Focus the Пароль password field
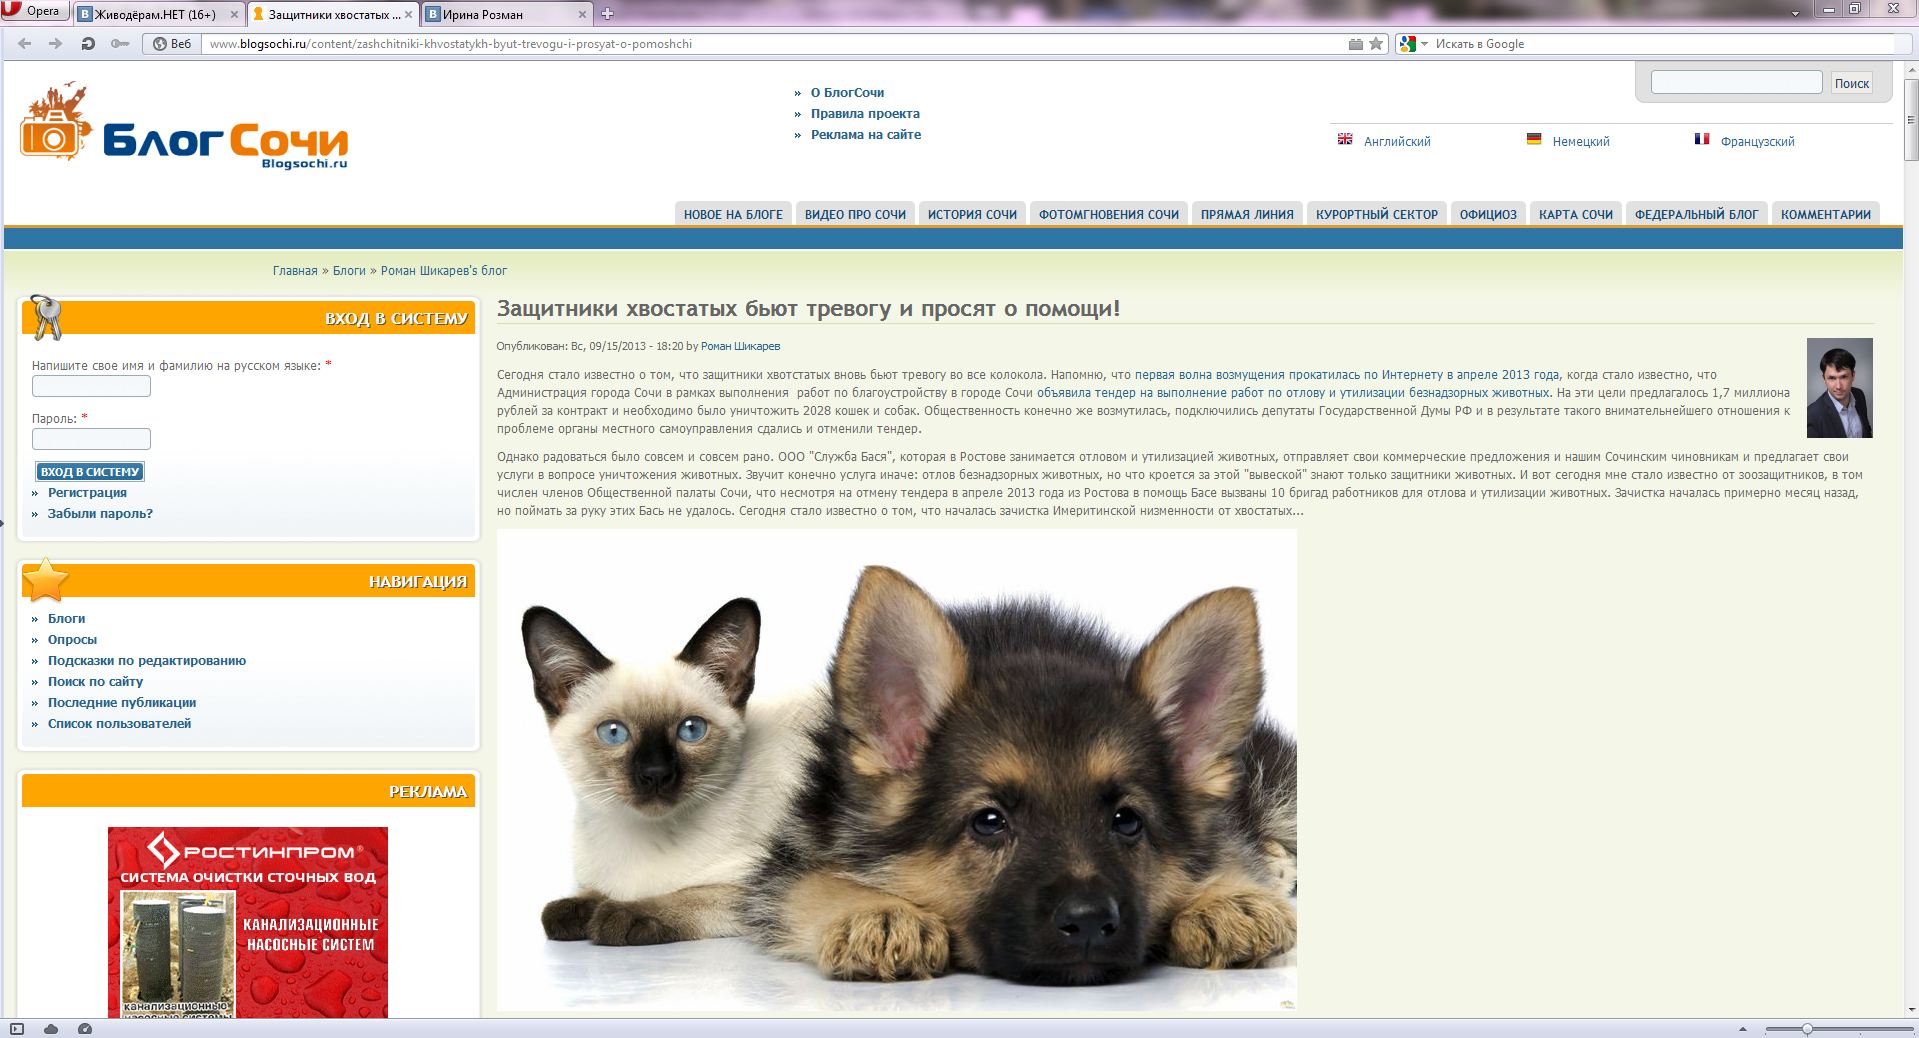 (91, 439)
